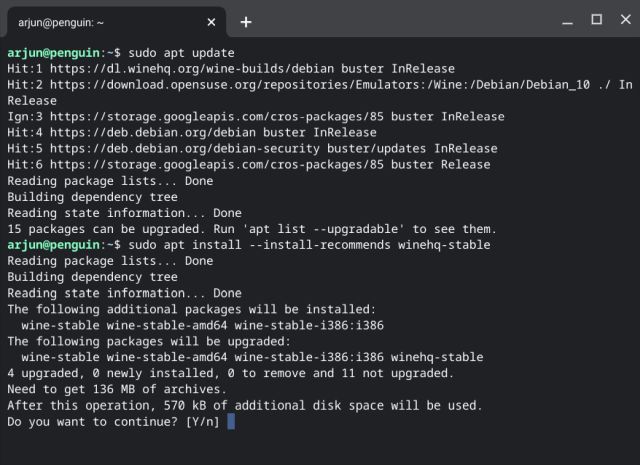The width and height of the screenshot is (640, 465).
Task: Minimize the terminal window
Action: coord(570,20)
